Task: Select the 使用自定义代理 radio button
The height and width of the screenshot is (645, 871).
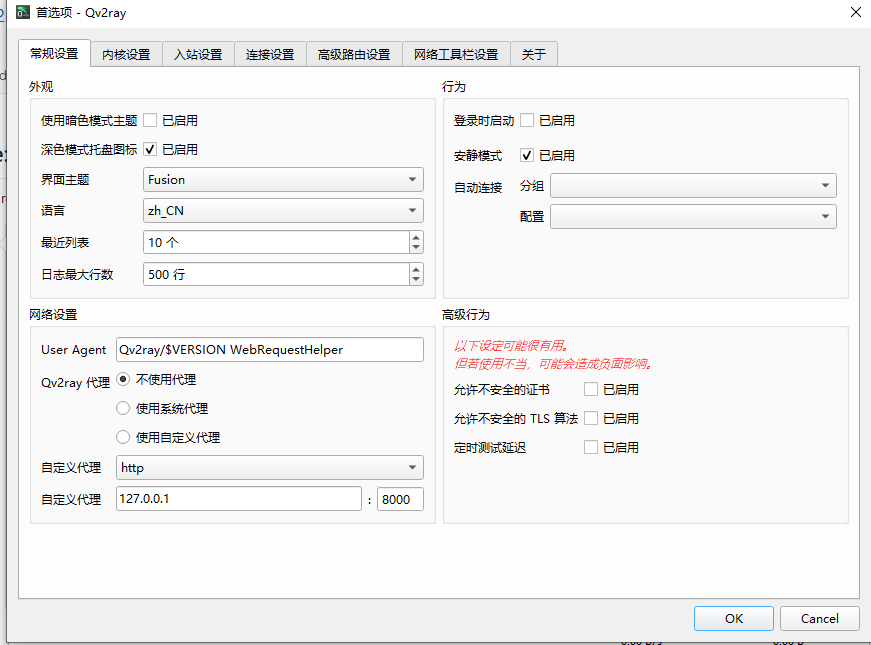Action: click(123, 437)
